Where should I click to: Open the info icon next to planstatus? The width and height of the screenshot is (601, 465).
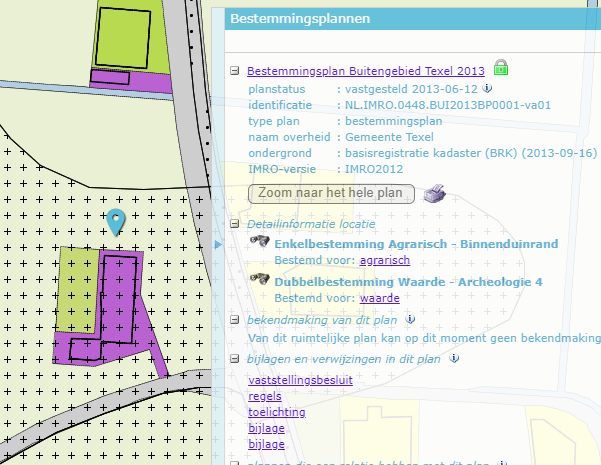point(487,88)
